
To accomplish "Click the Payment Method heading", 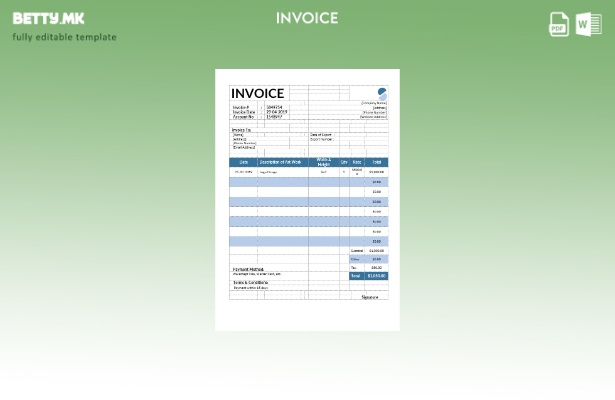I will point(249,269).
